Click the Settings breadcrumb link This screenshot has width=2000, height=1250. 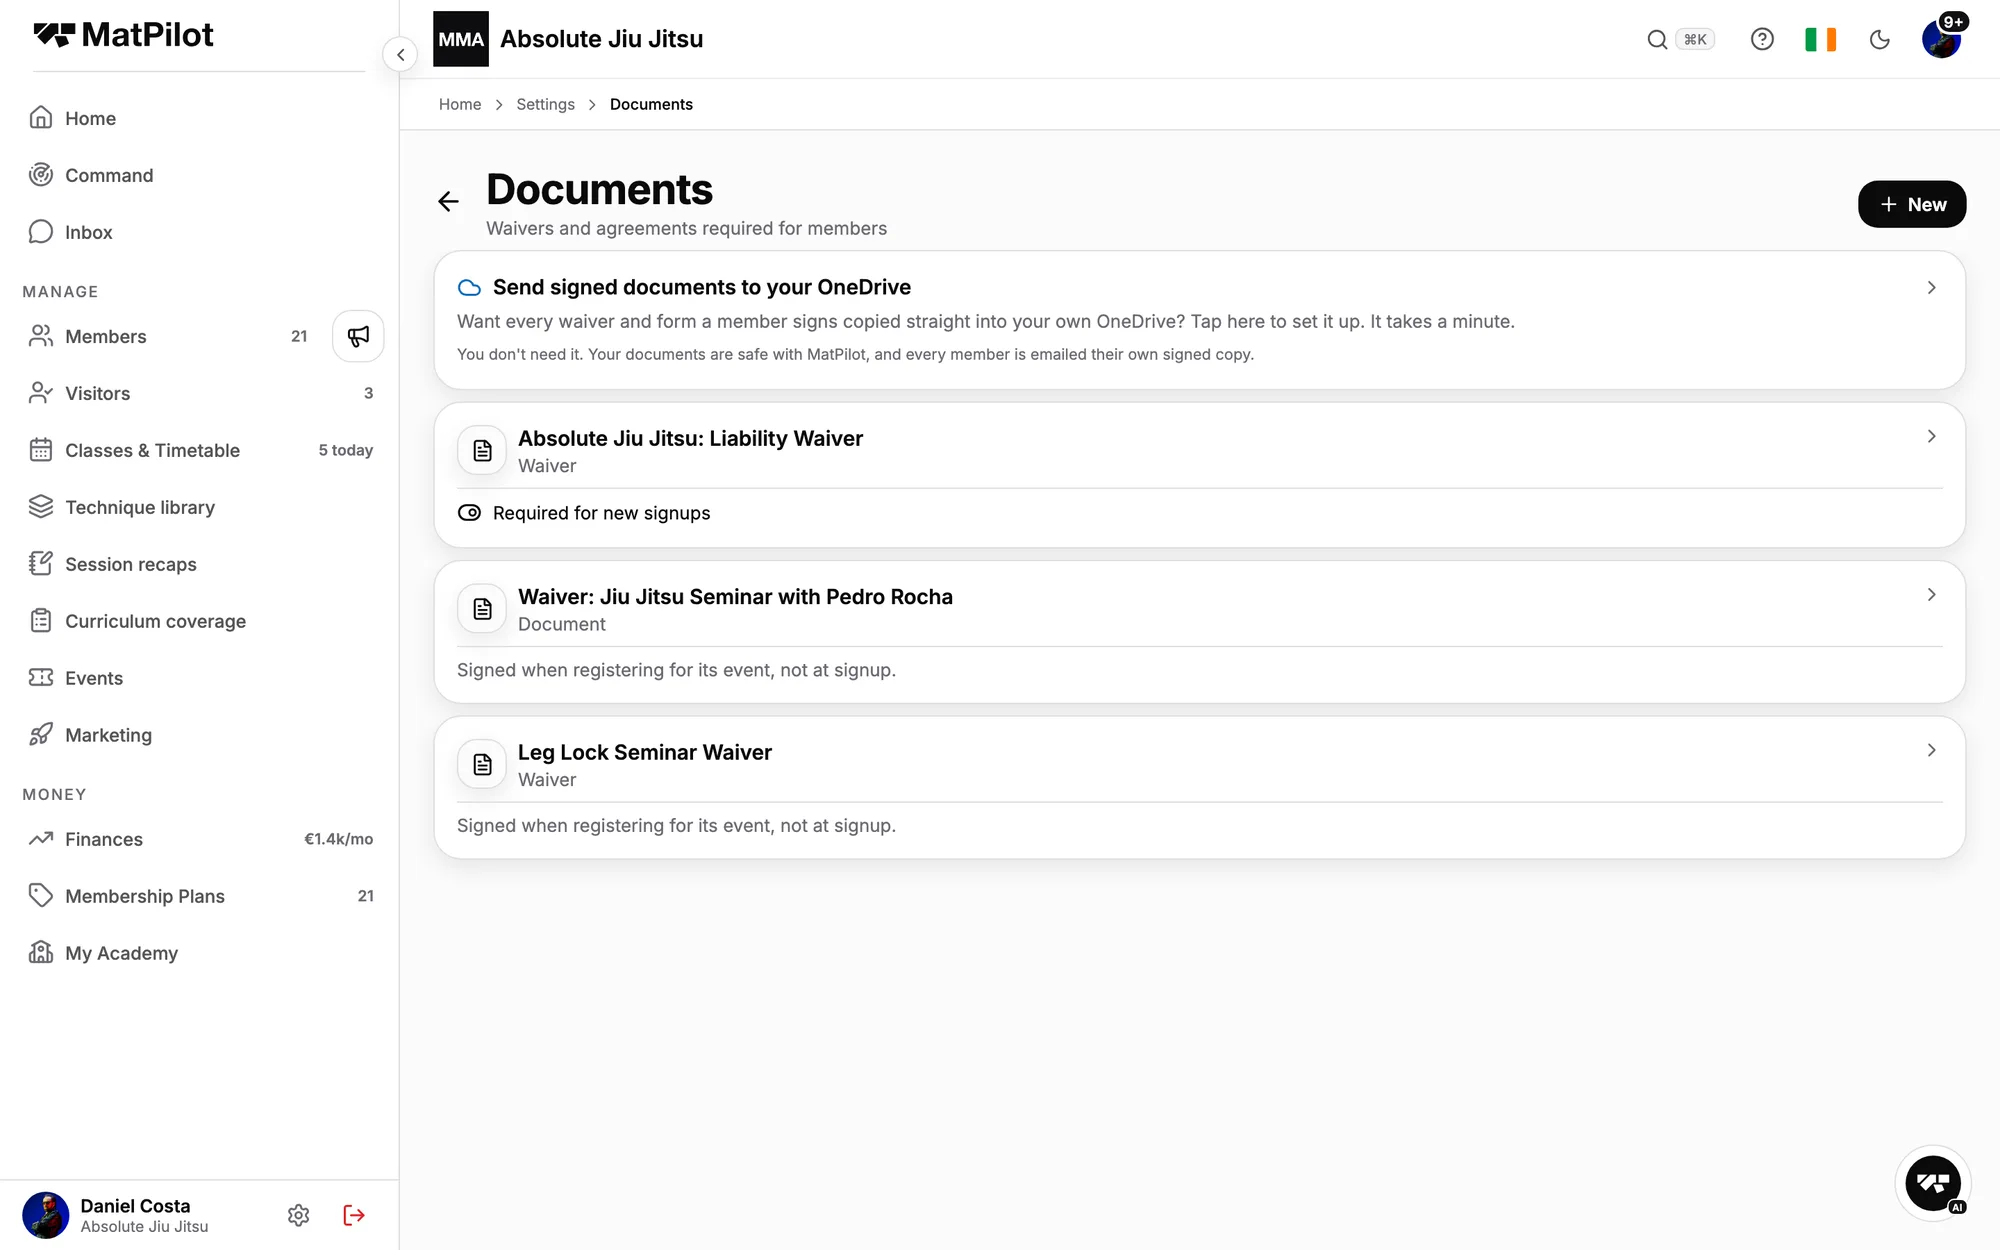click(545, 104)
